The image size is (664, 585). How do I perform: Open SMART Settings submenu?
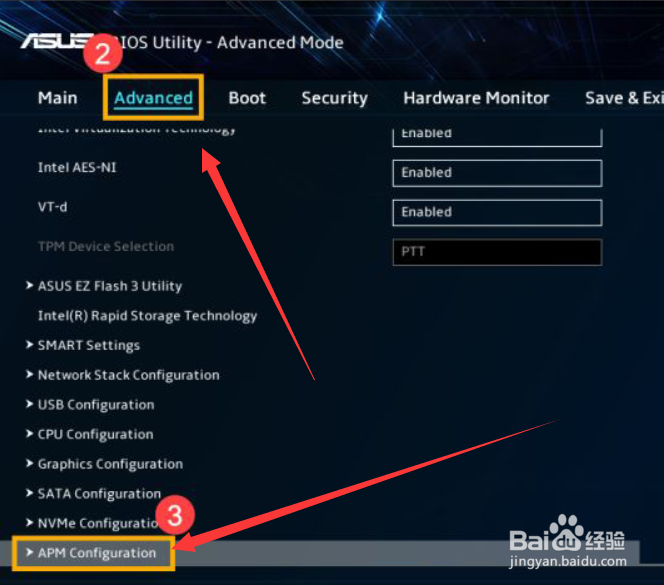pyautogui.click(x=89, y=346)
